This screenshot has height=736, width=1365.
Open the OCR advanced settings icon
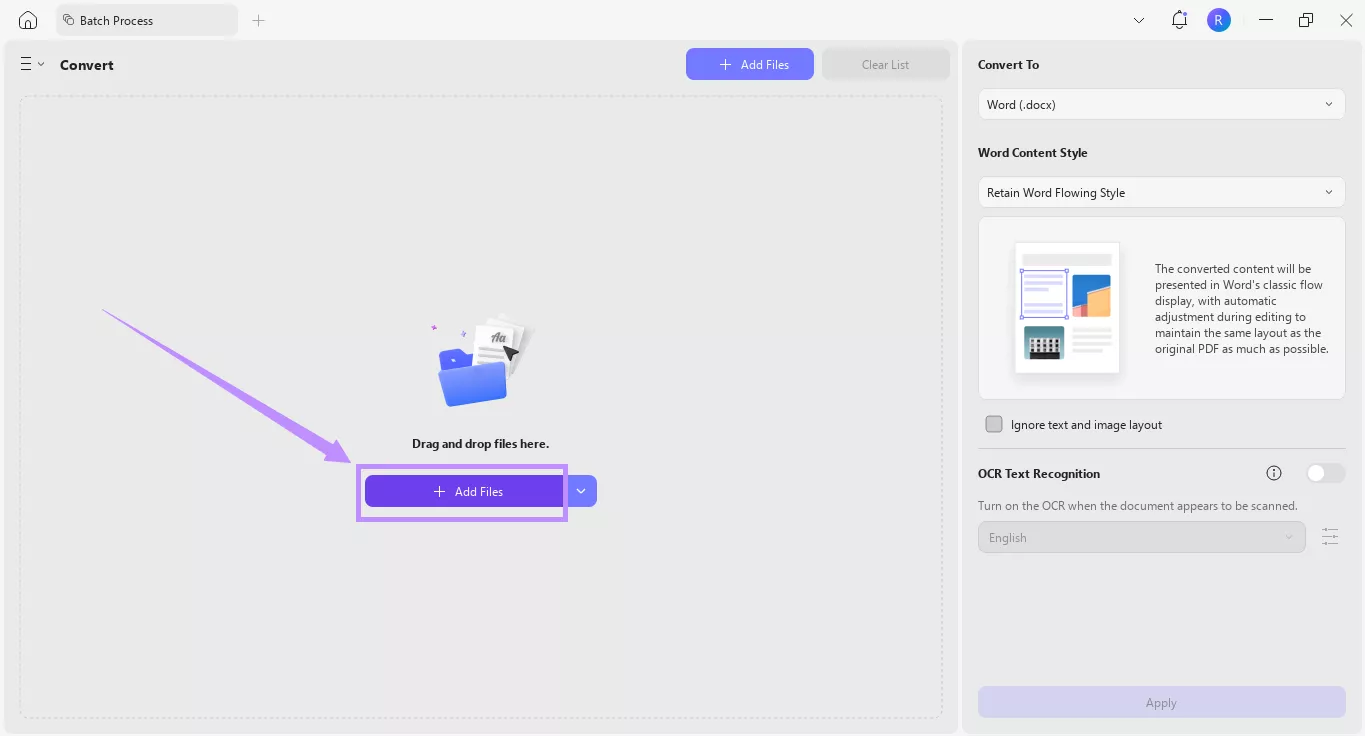coord(1330,537)
